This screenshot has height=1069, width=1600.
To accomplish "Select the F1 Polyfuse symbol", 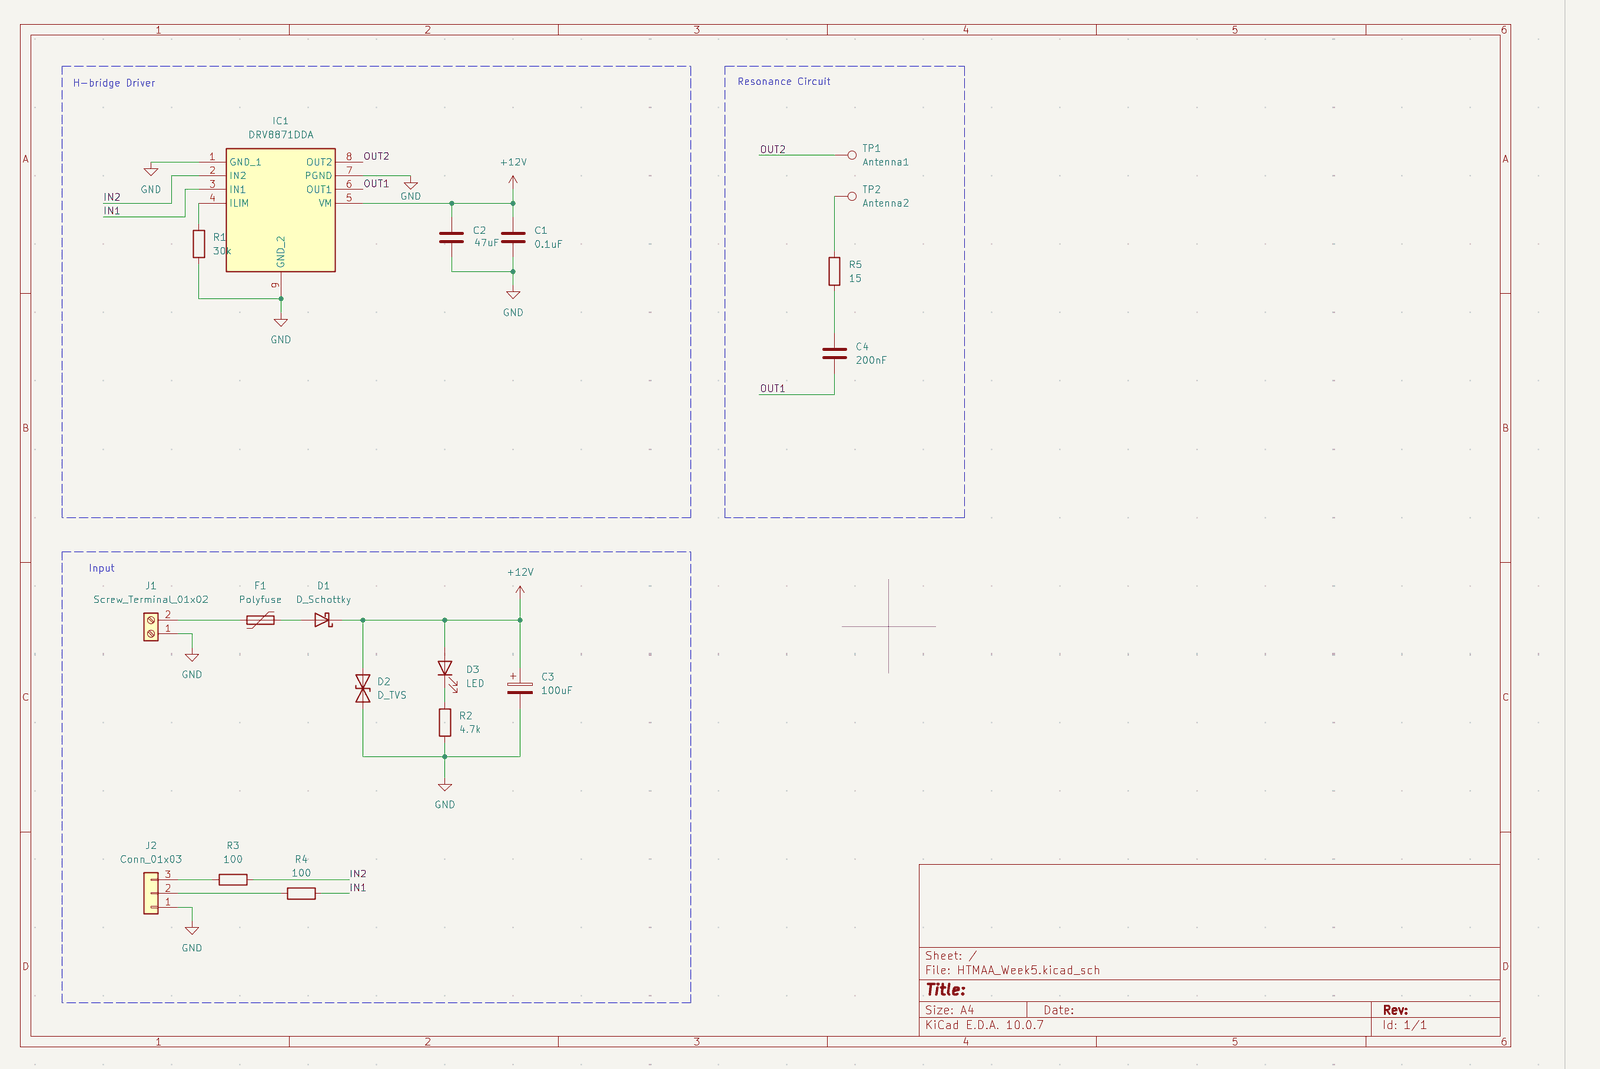I will [260, 620].
